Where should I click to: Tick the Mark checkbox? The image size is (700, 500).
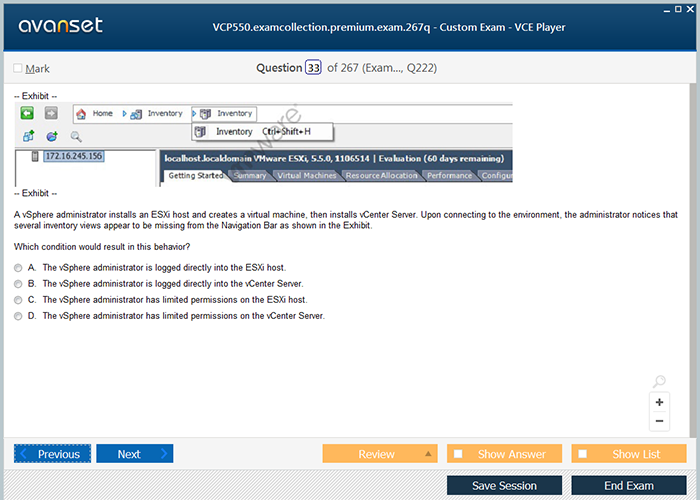click(18, 68)
